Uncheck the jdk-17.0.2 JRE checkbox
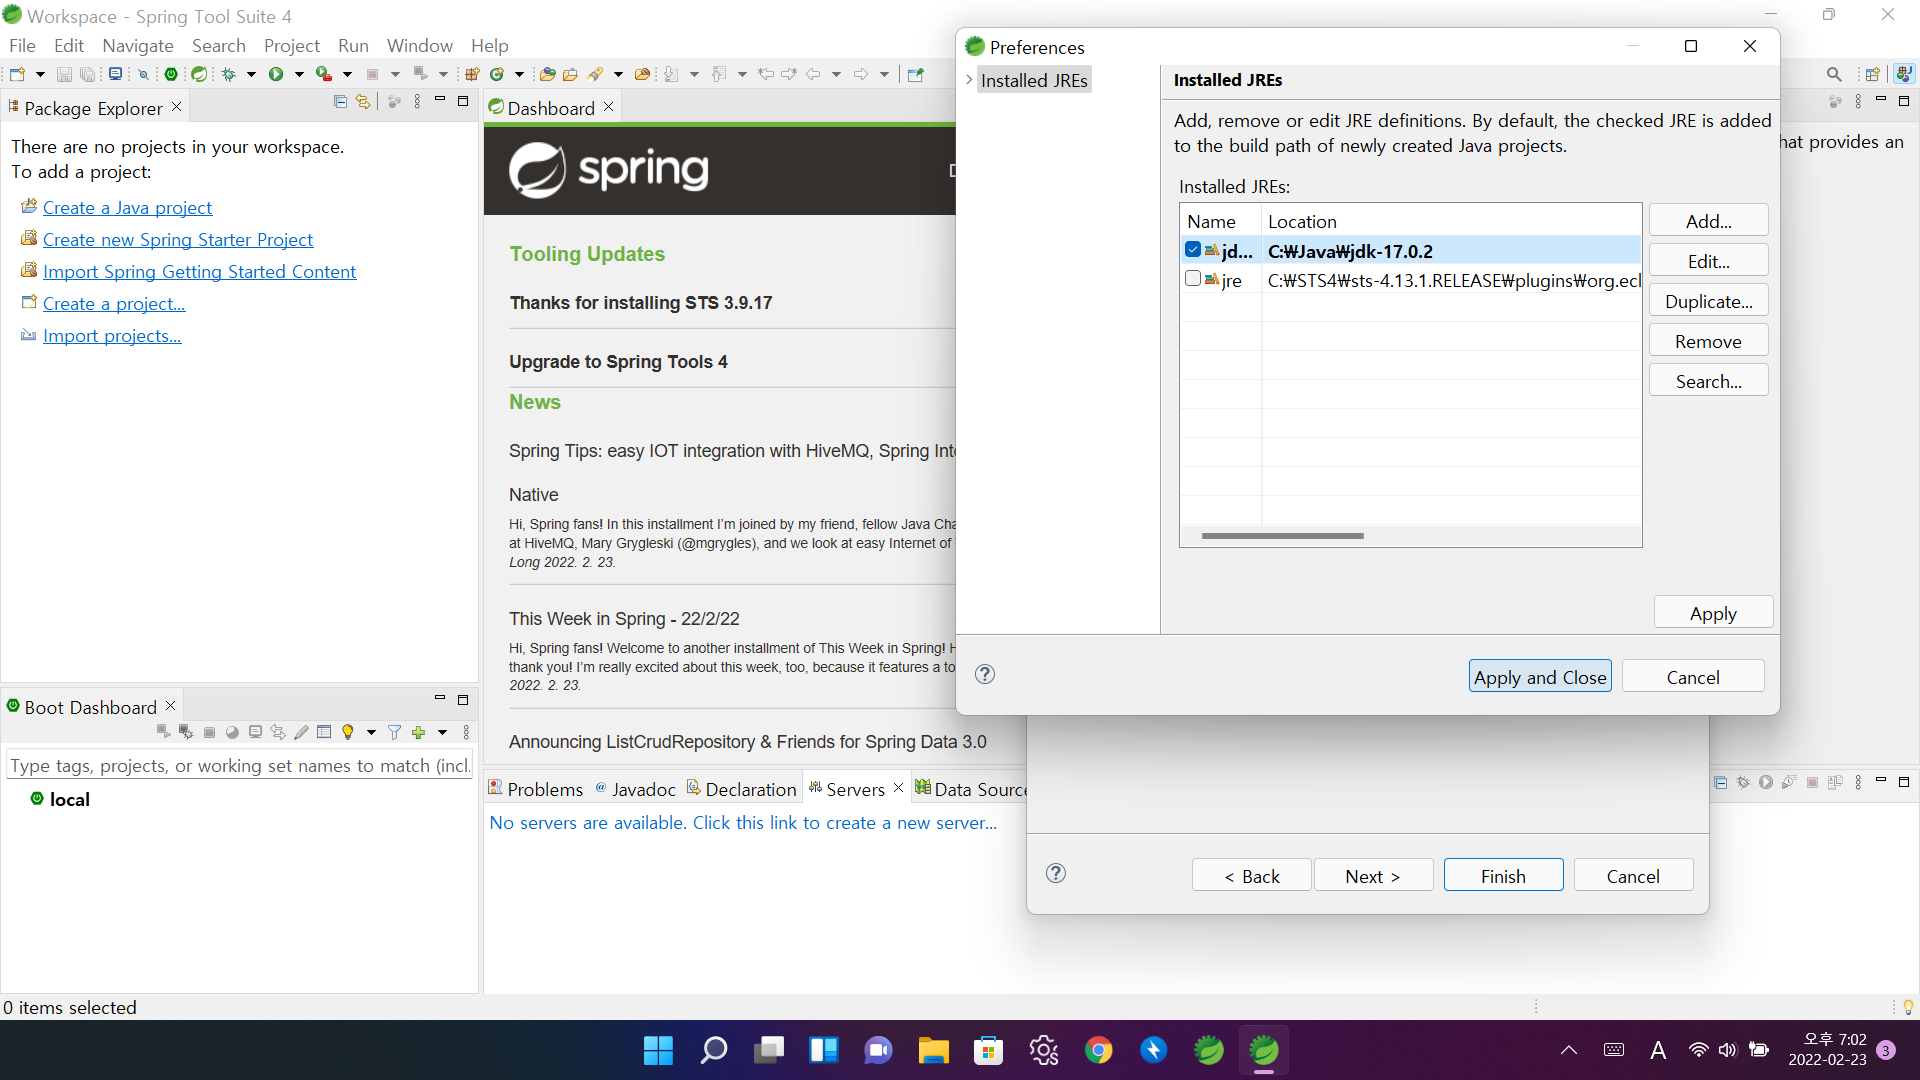Viewport: 1920px width, 1080px height. [x=1193, y=250]
